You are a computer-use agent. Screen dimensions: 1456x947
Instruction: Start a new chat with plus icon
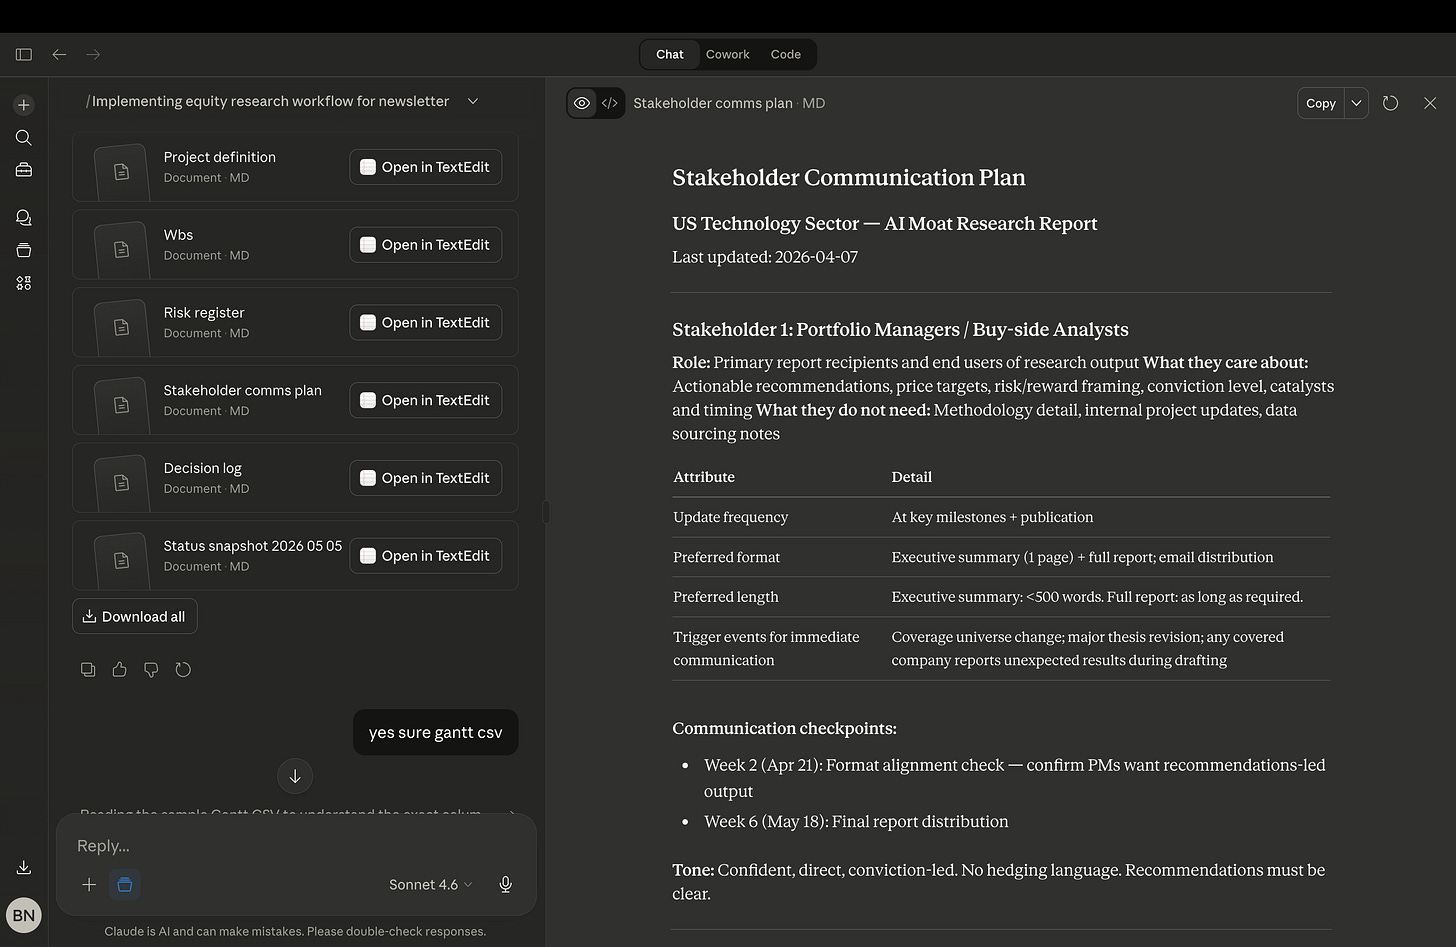click(24, 105)
